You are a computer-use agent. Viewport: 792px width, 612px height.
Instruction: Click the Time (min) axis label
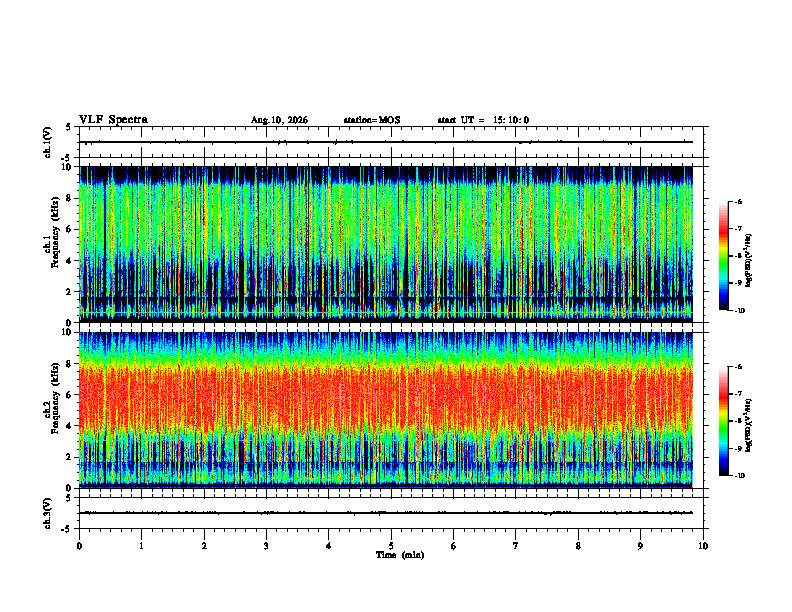click(x=400, y=555)
